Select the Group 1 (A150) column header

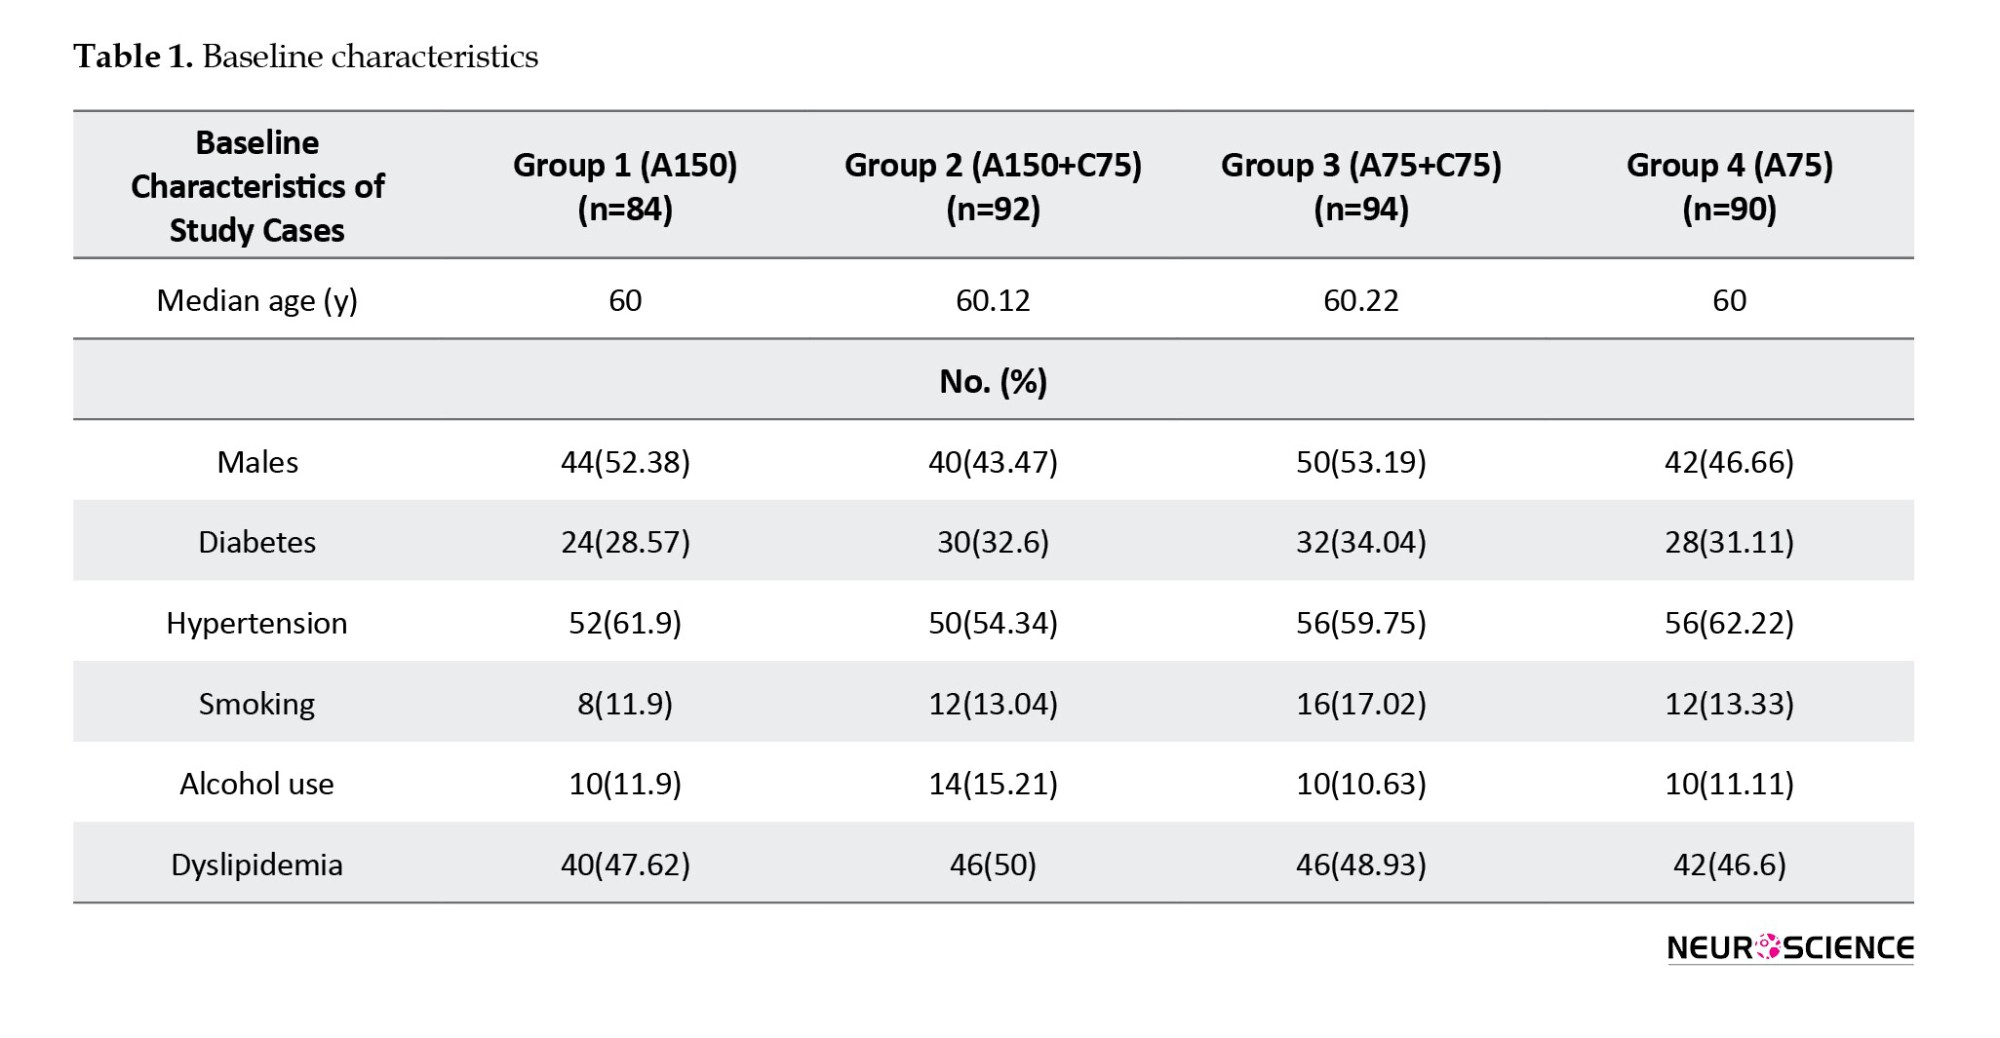coord(625,186)
